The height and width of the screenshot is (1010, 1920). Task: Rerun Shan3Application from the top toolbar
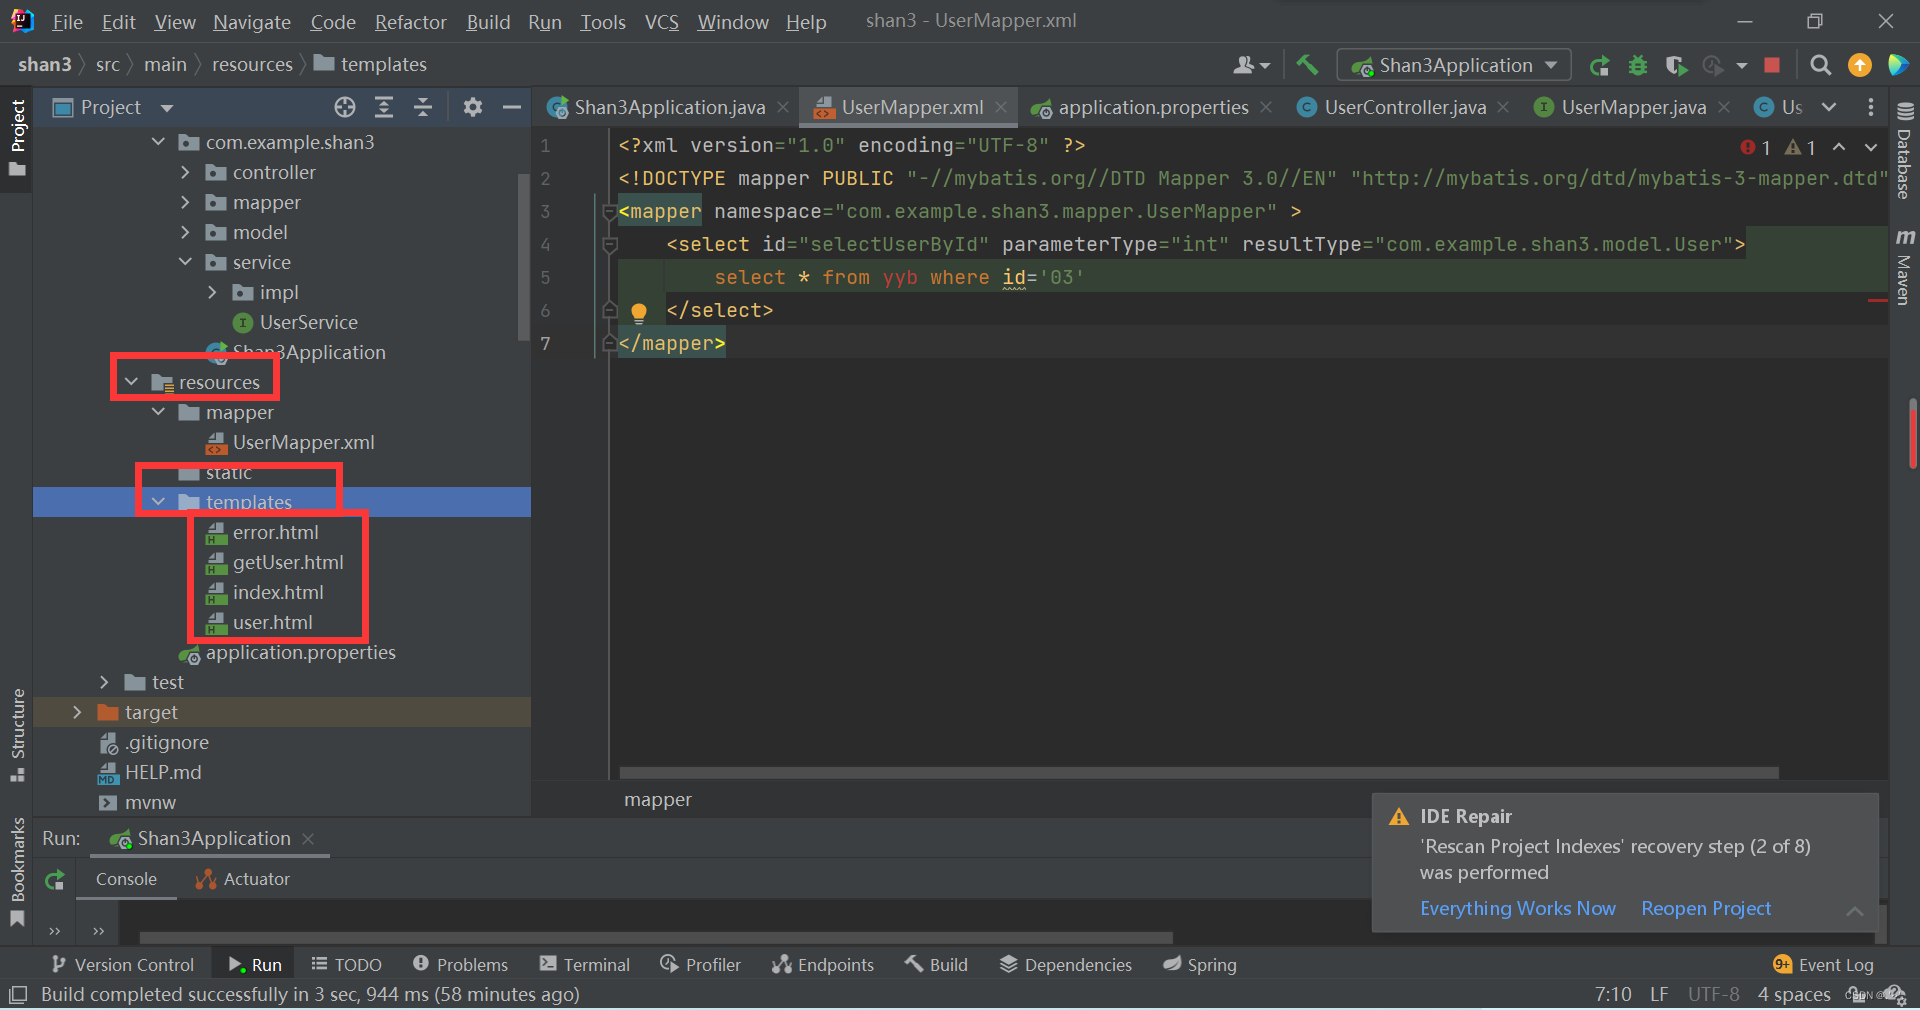click(x=1600, y=65)
